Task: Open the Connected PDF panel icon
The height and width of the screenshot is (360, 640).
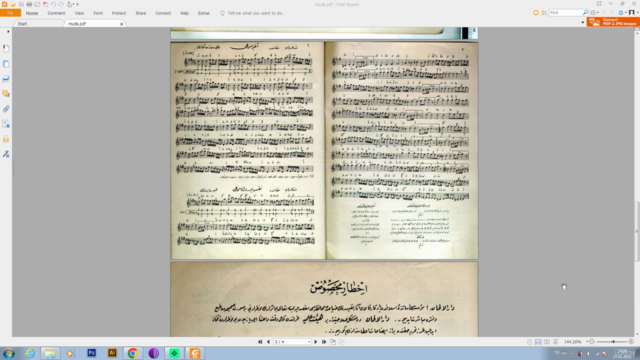Action: [x=6, y=124]
